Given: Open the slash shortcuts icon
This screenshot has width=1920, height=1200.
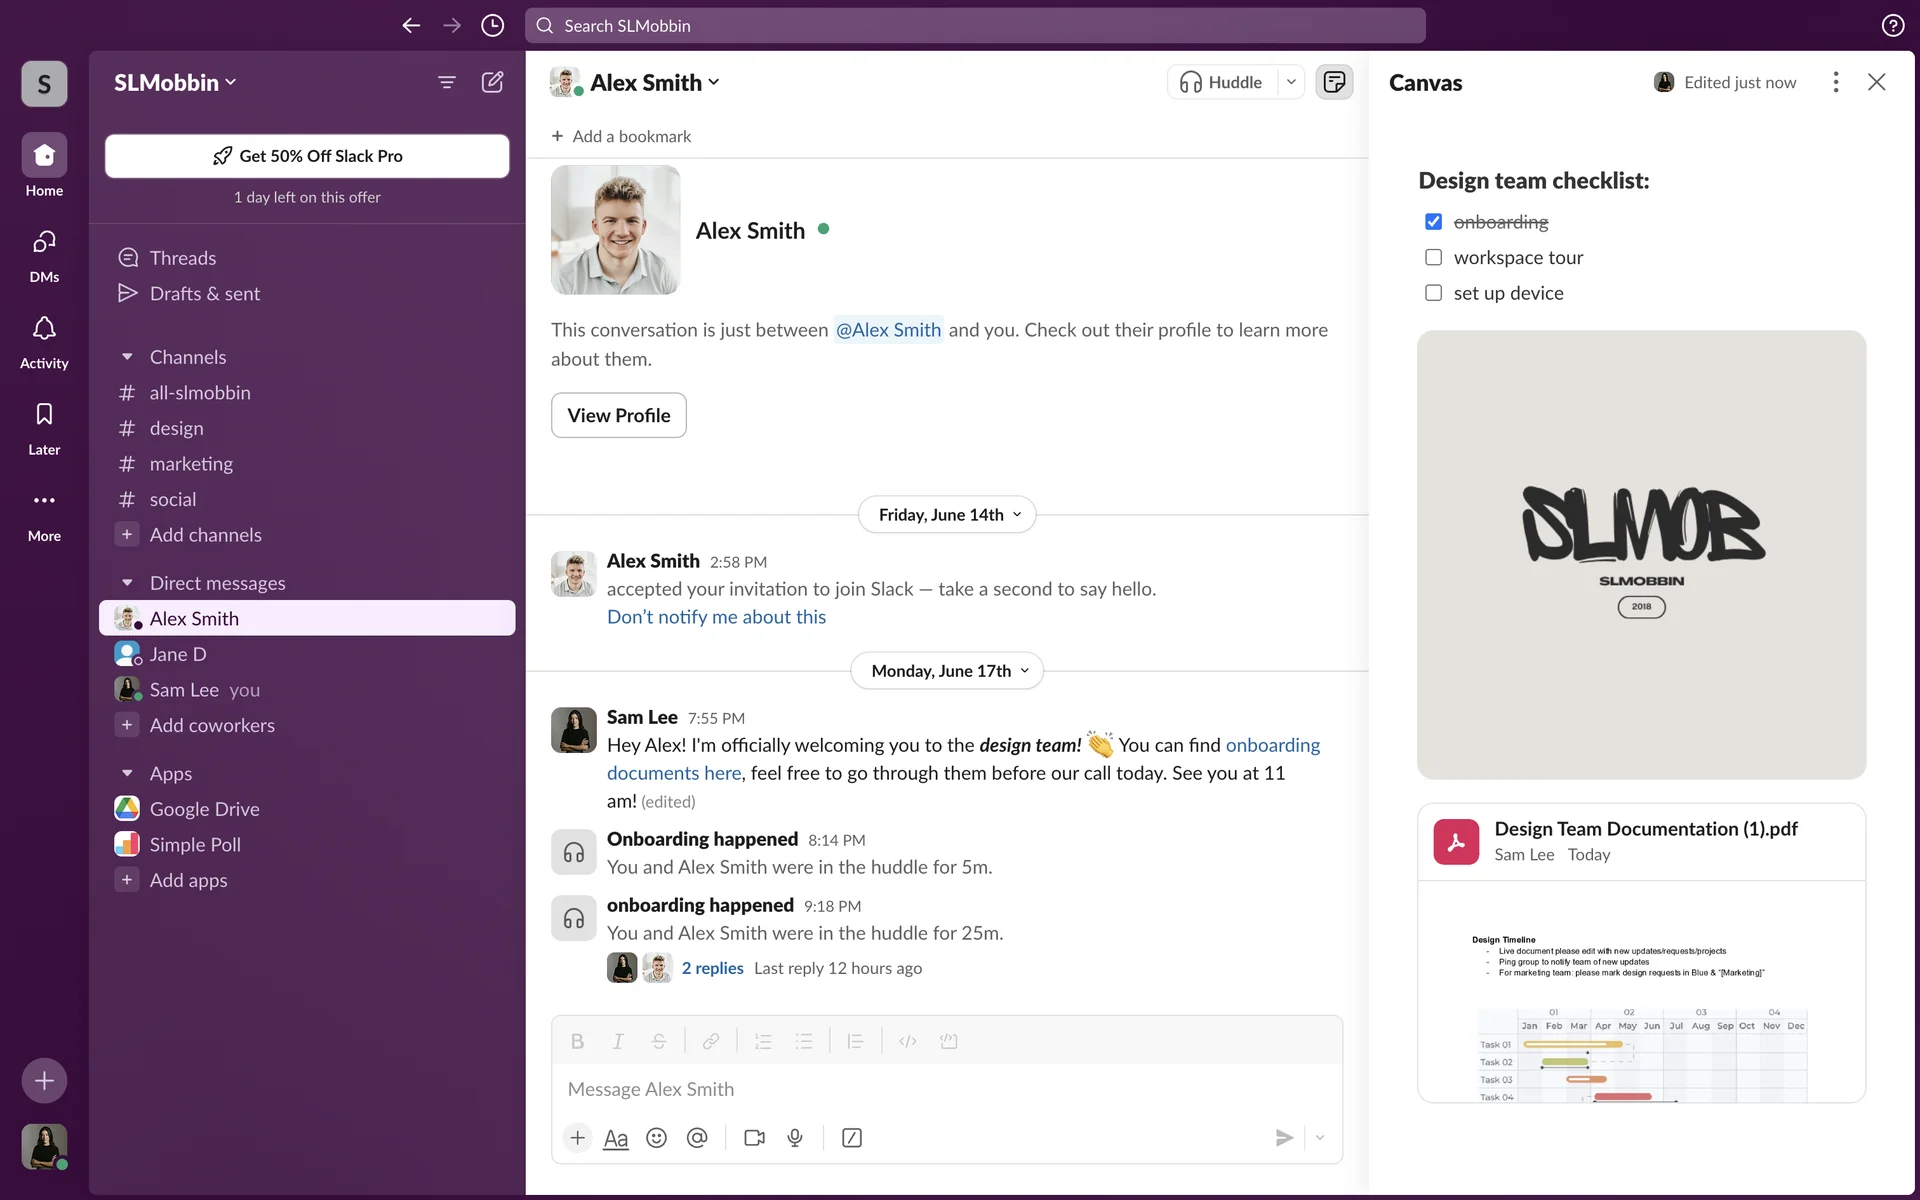Looking at the screenshot, I should click(x=852, y=1138).
